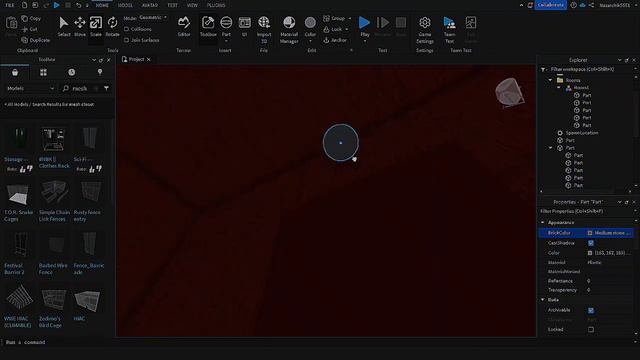Click the Color property swatch
The width and height of the screenshot is (640, 360).
point(590,253)
